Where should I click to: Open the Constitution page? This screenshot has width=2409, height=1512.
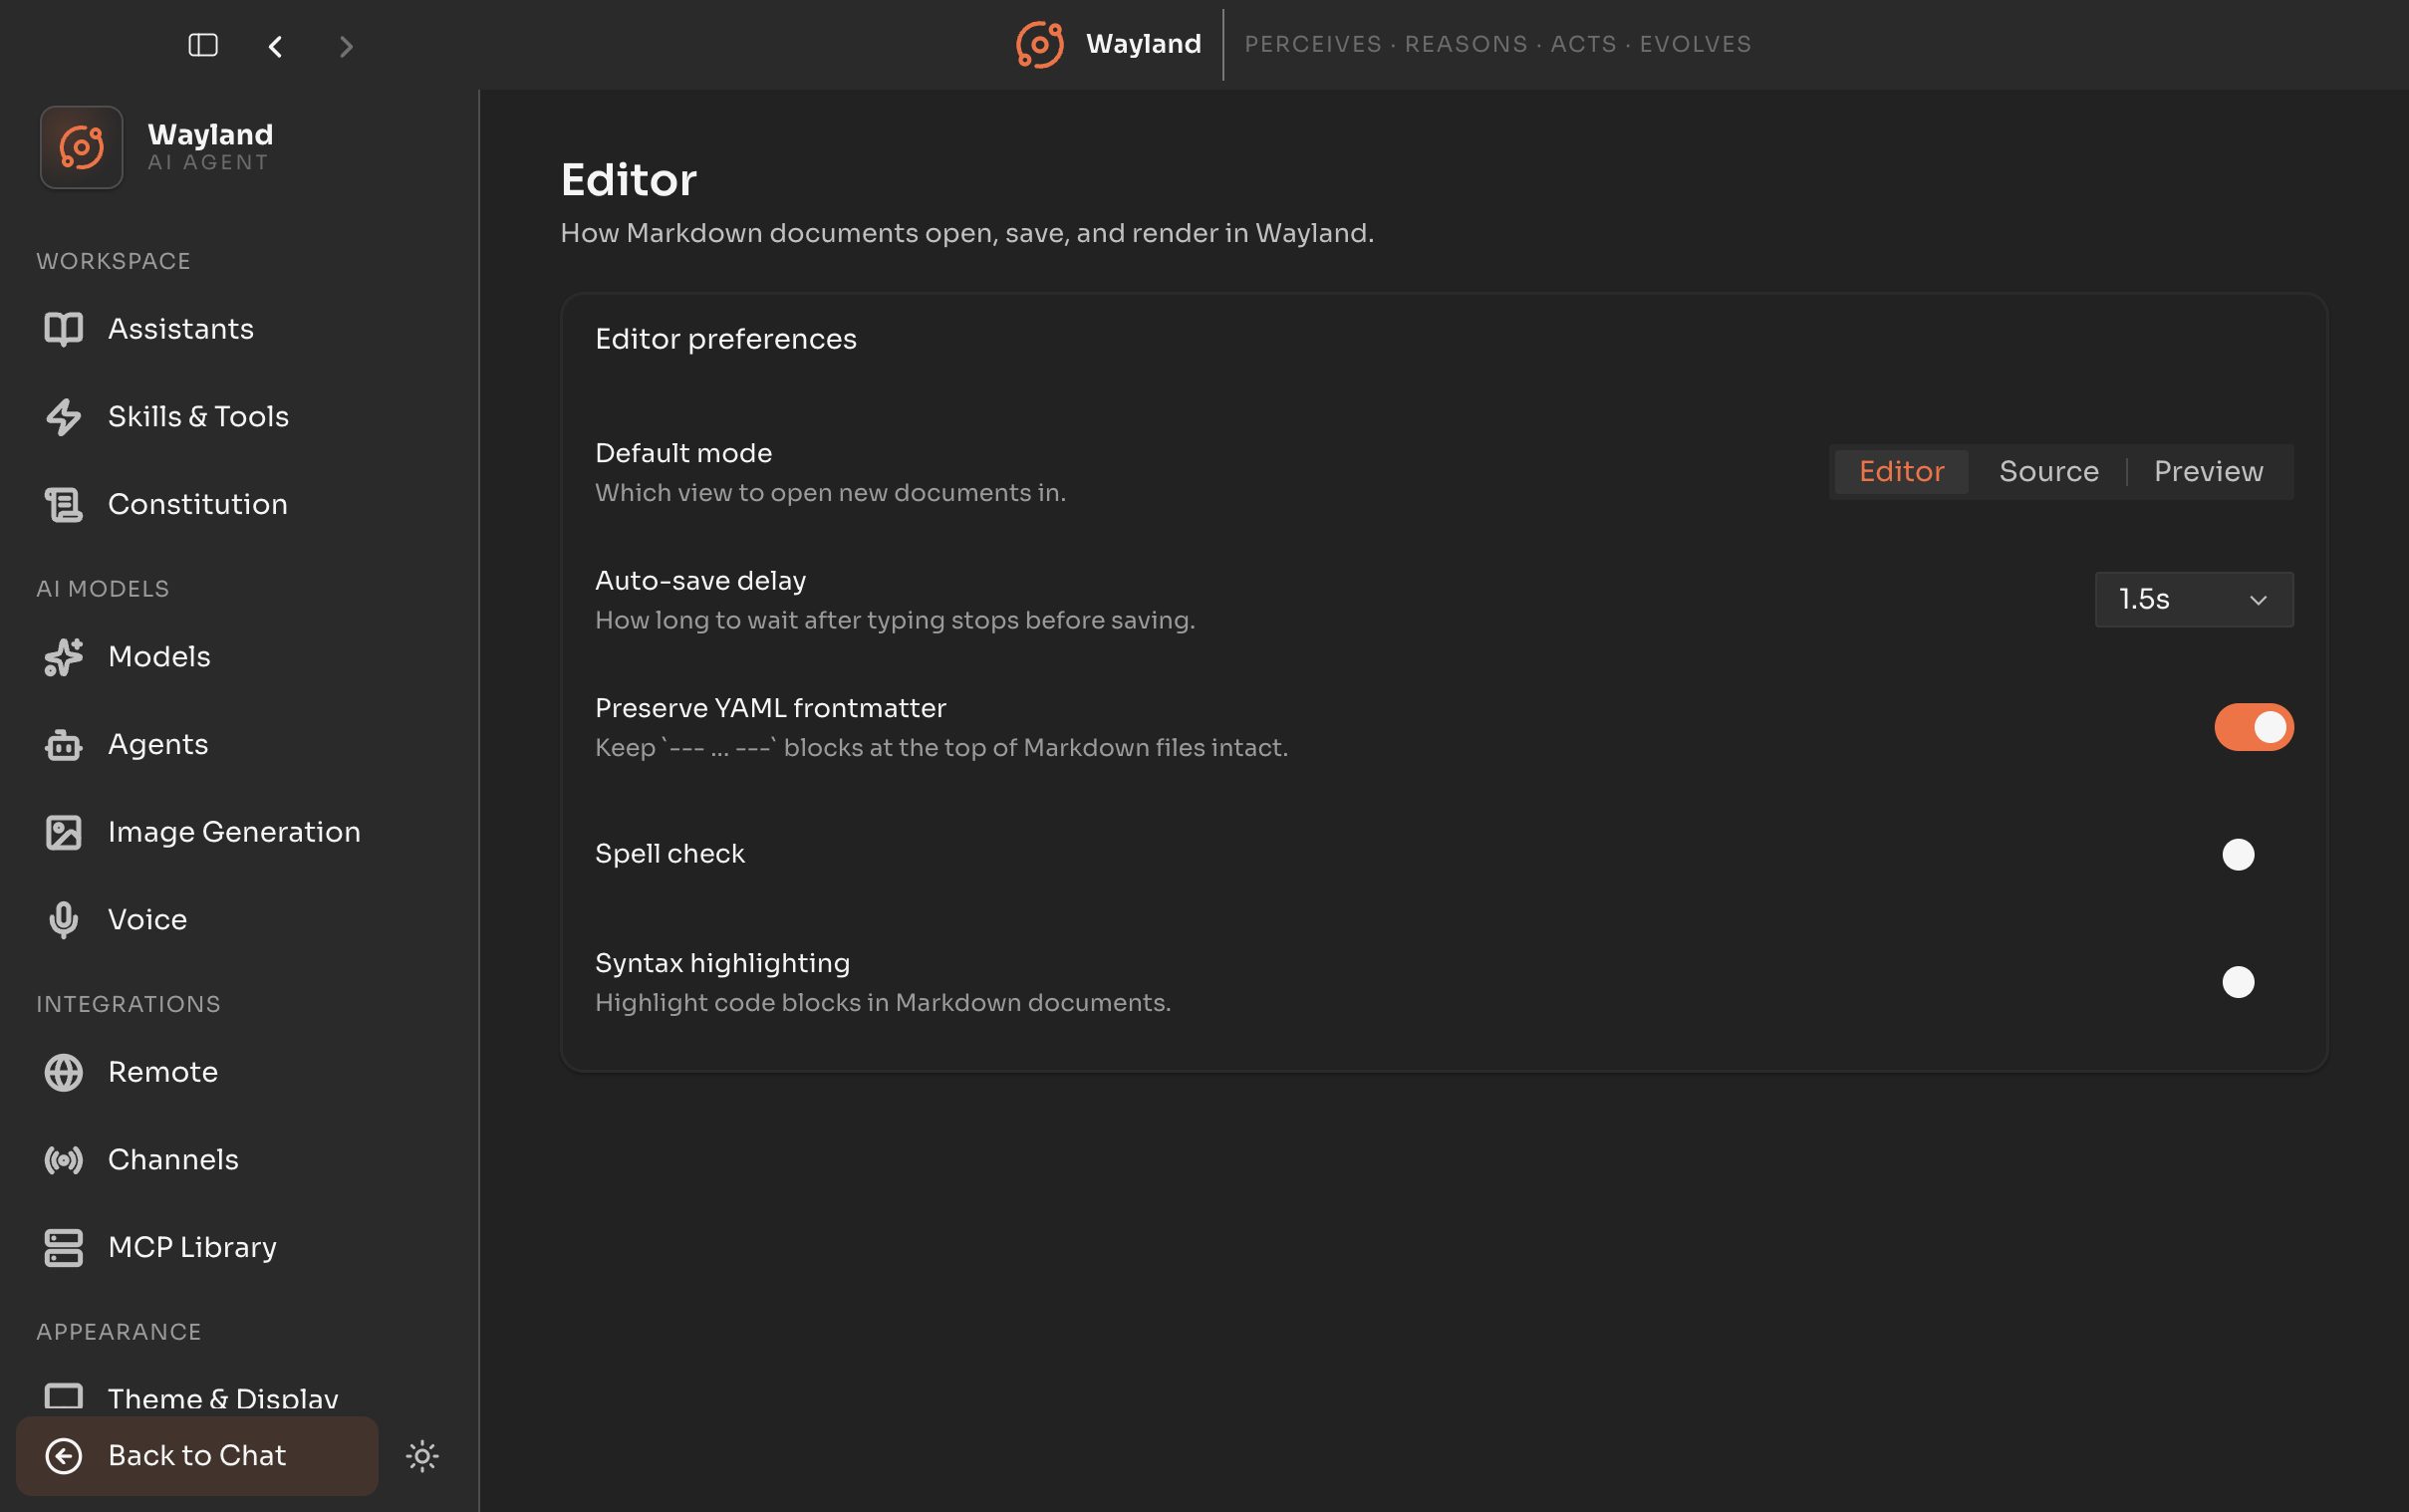239,505
